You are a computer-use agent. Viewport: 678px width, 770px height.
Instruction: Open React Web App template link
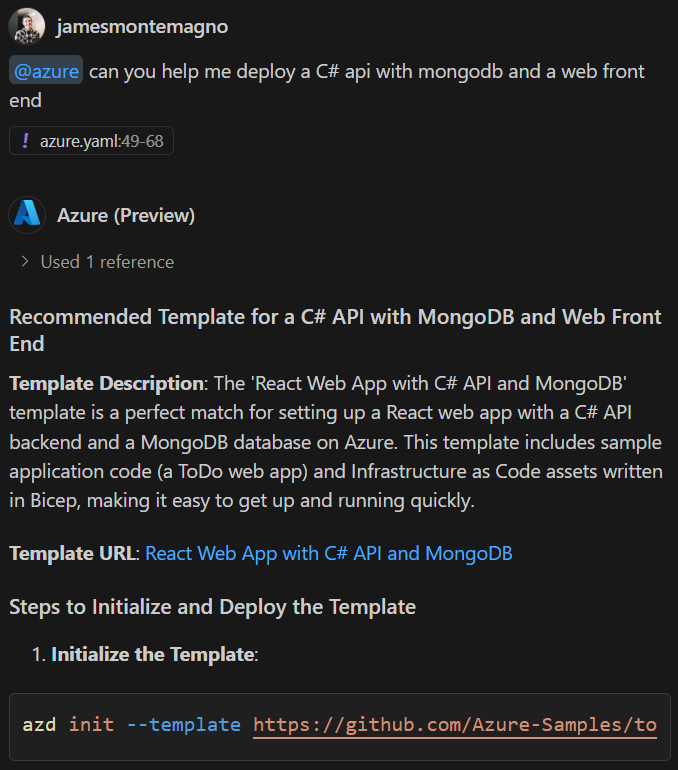click(x=329, y=553)
